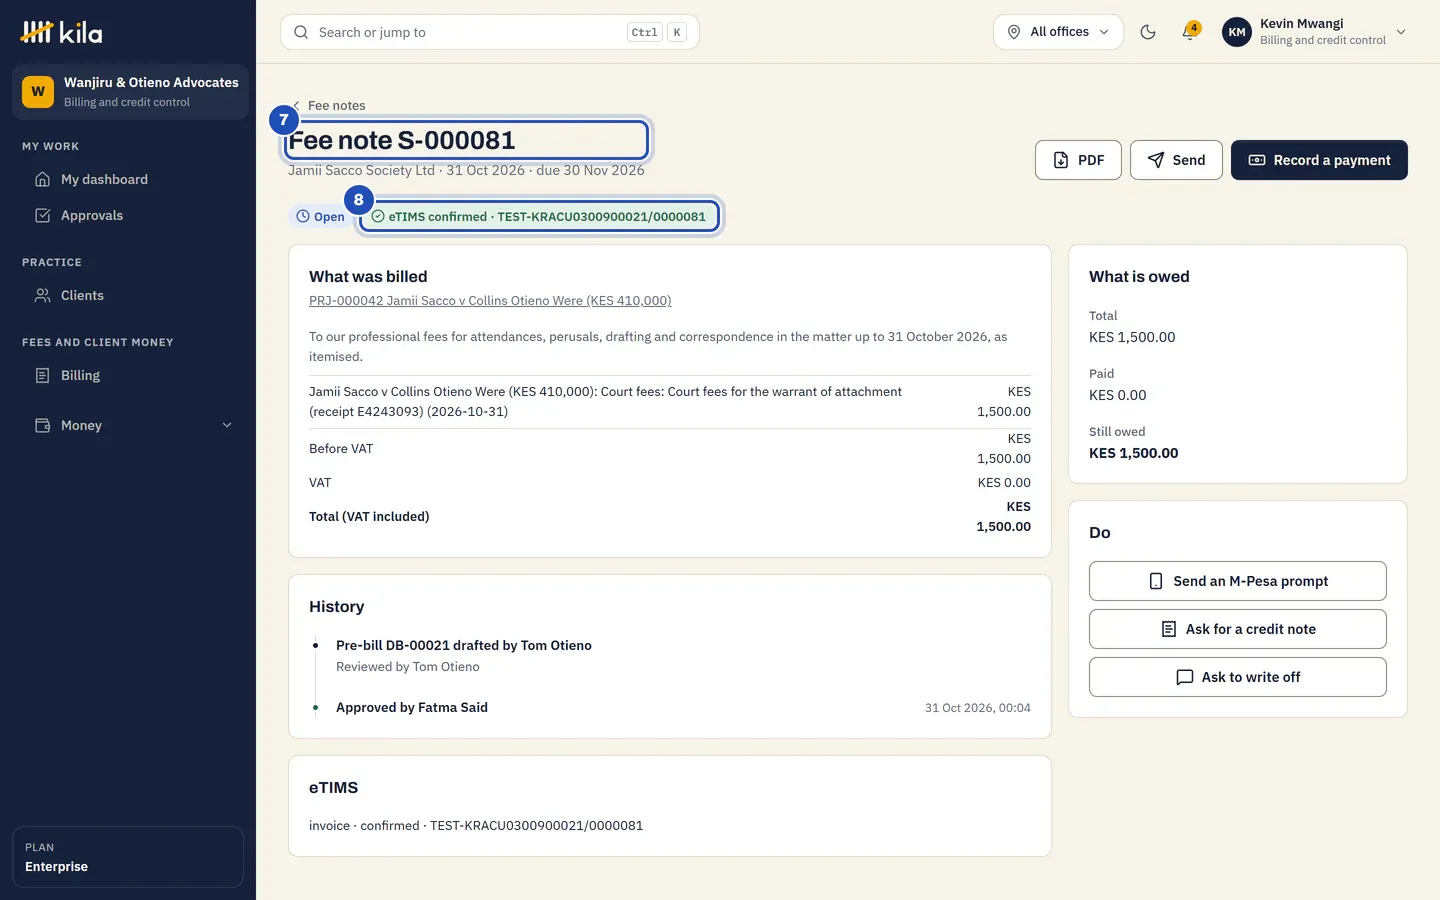Click the KM user avatar

[x=1237, y=32]
